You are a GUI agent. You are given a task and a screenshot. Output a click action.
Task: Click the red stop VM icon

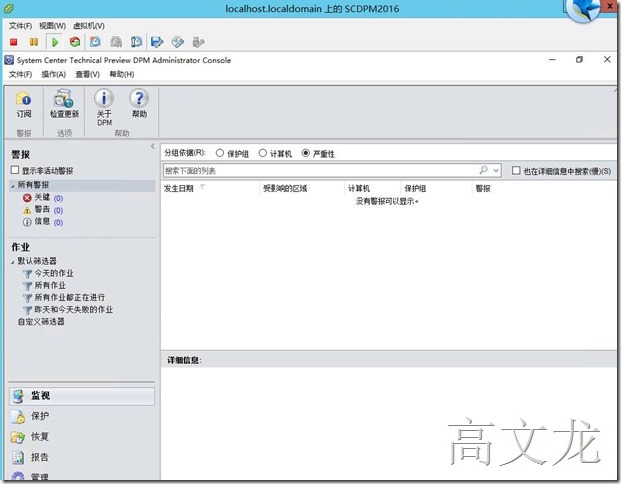(x=14, y=42)
